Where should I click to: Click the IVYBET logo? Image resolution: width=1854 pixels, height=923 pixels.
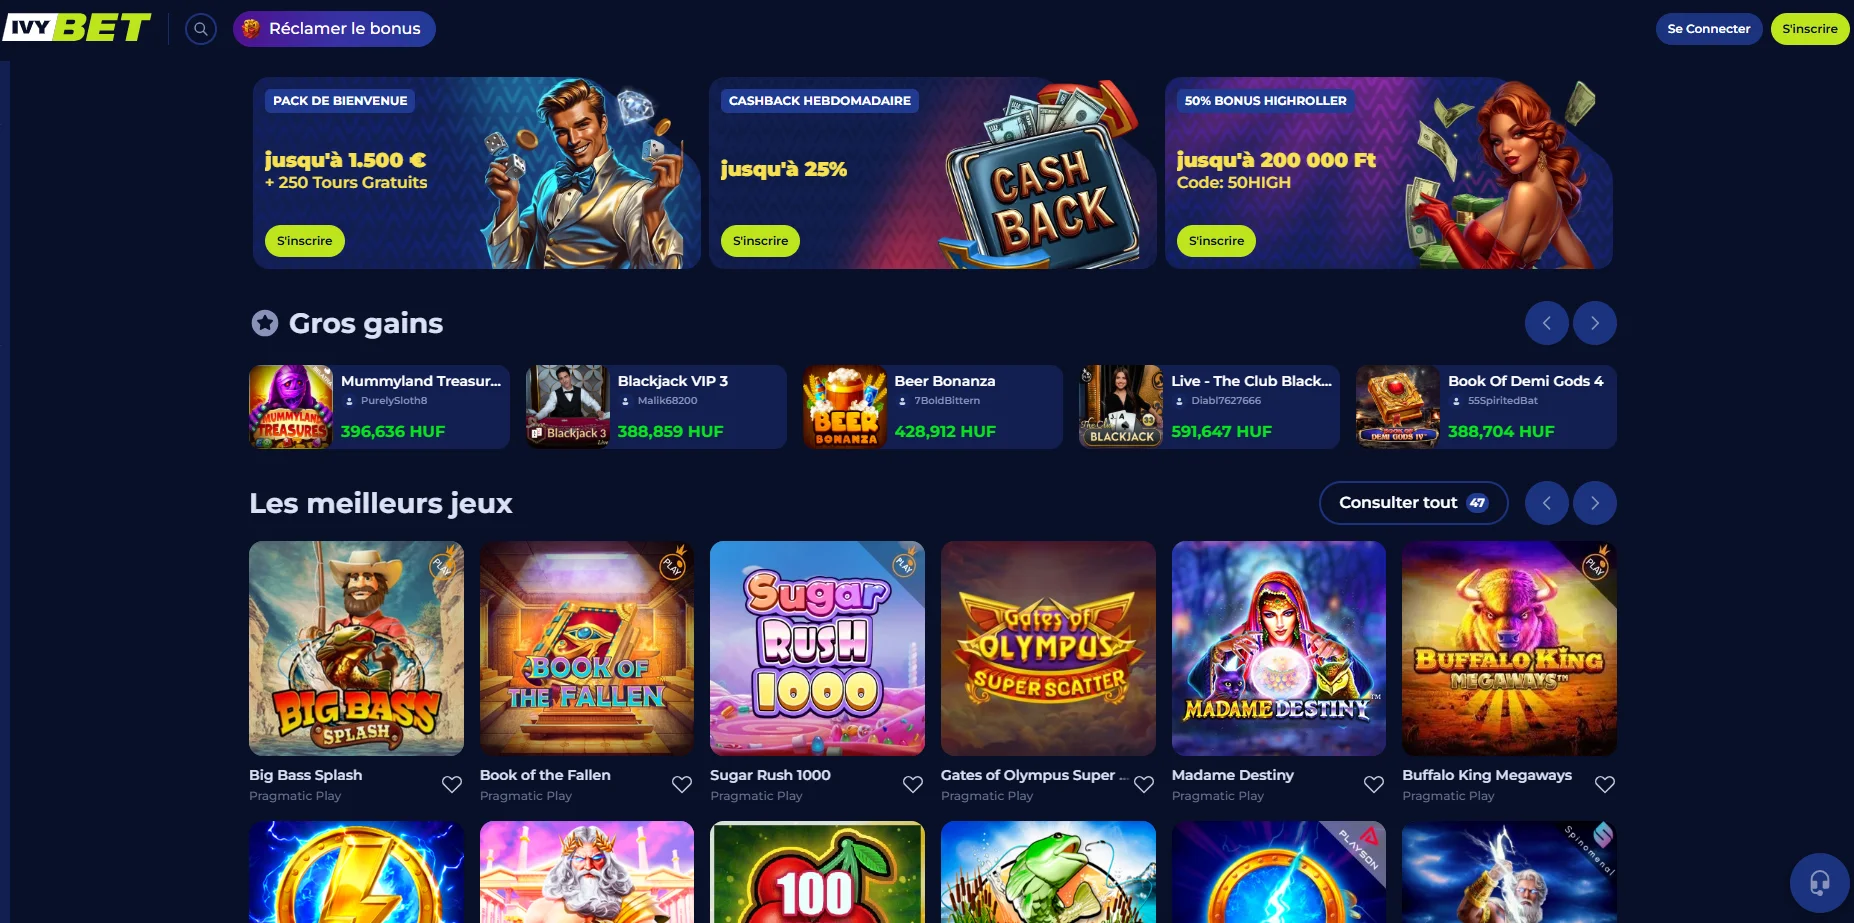(x=77, y=28)
